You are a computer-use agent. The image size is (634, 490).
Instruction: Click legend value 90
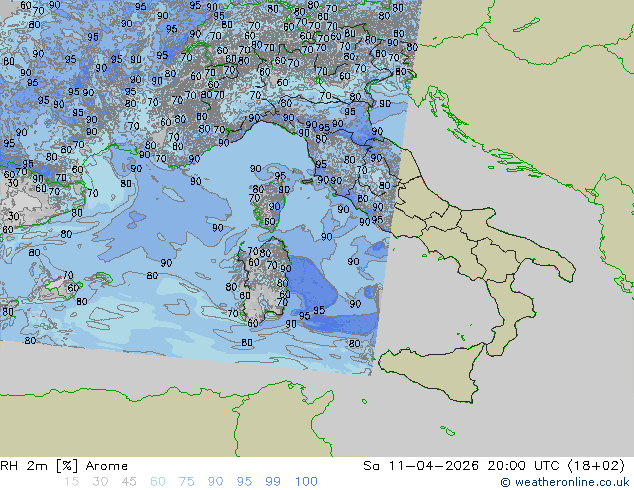tap(216, 482)
